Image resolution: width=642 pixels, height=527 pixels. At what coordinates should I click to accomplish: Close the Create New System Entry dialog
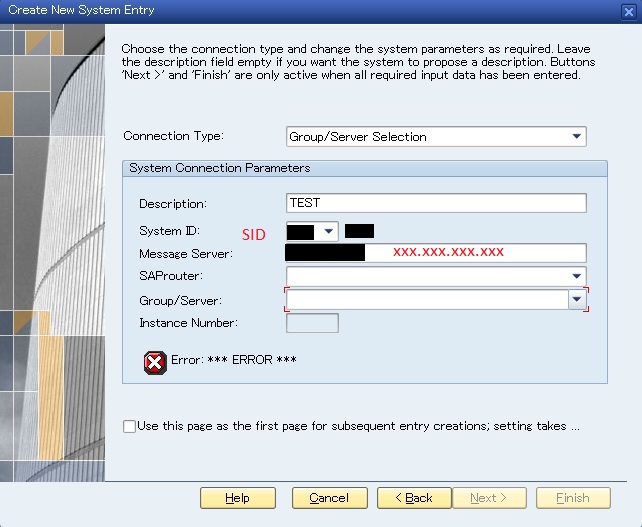point(628,11)
